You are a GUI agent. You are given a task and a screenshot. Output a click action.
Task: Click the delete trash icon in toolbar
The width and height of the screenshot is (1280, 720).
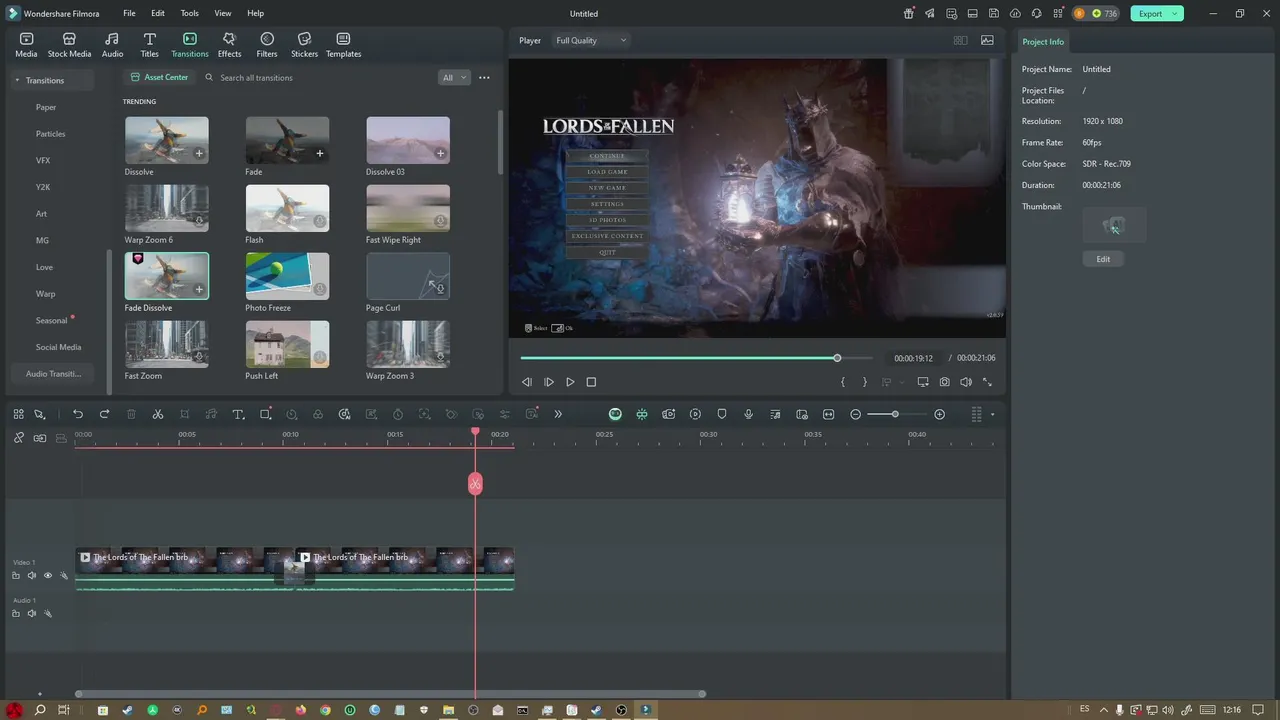point(131,414)
